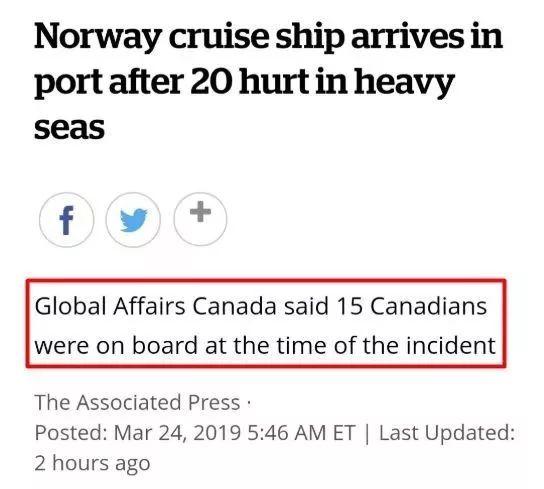
Task: Click '5:46 AM ET' in the timestamp
Action: pyautogui.click(x=302, y=433)
